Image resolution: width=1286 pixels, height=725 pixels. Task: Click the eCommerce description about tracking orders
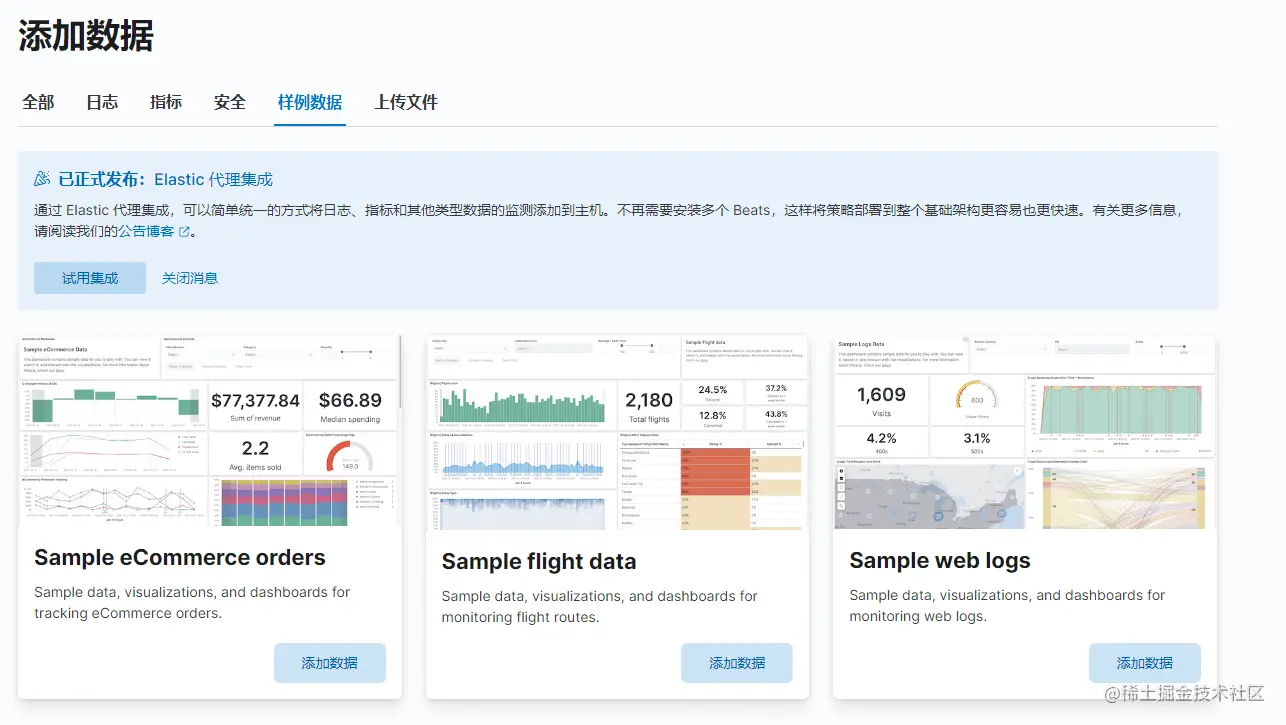(192, 602)
